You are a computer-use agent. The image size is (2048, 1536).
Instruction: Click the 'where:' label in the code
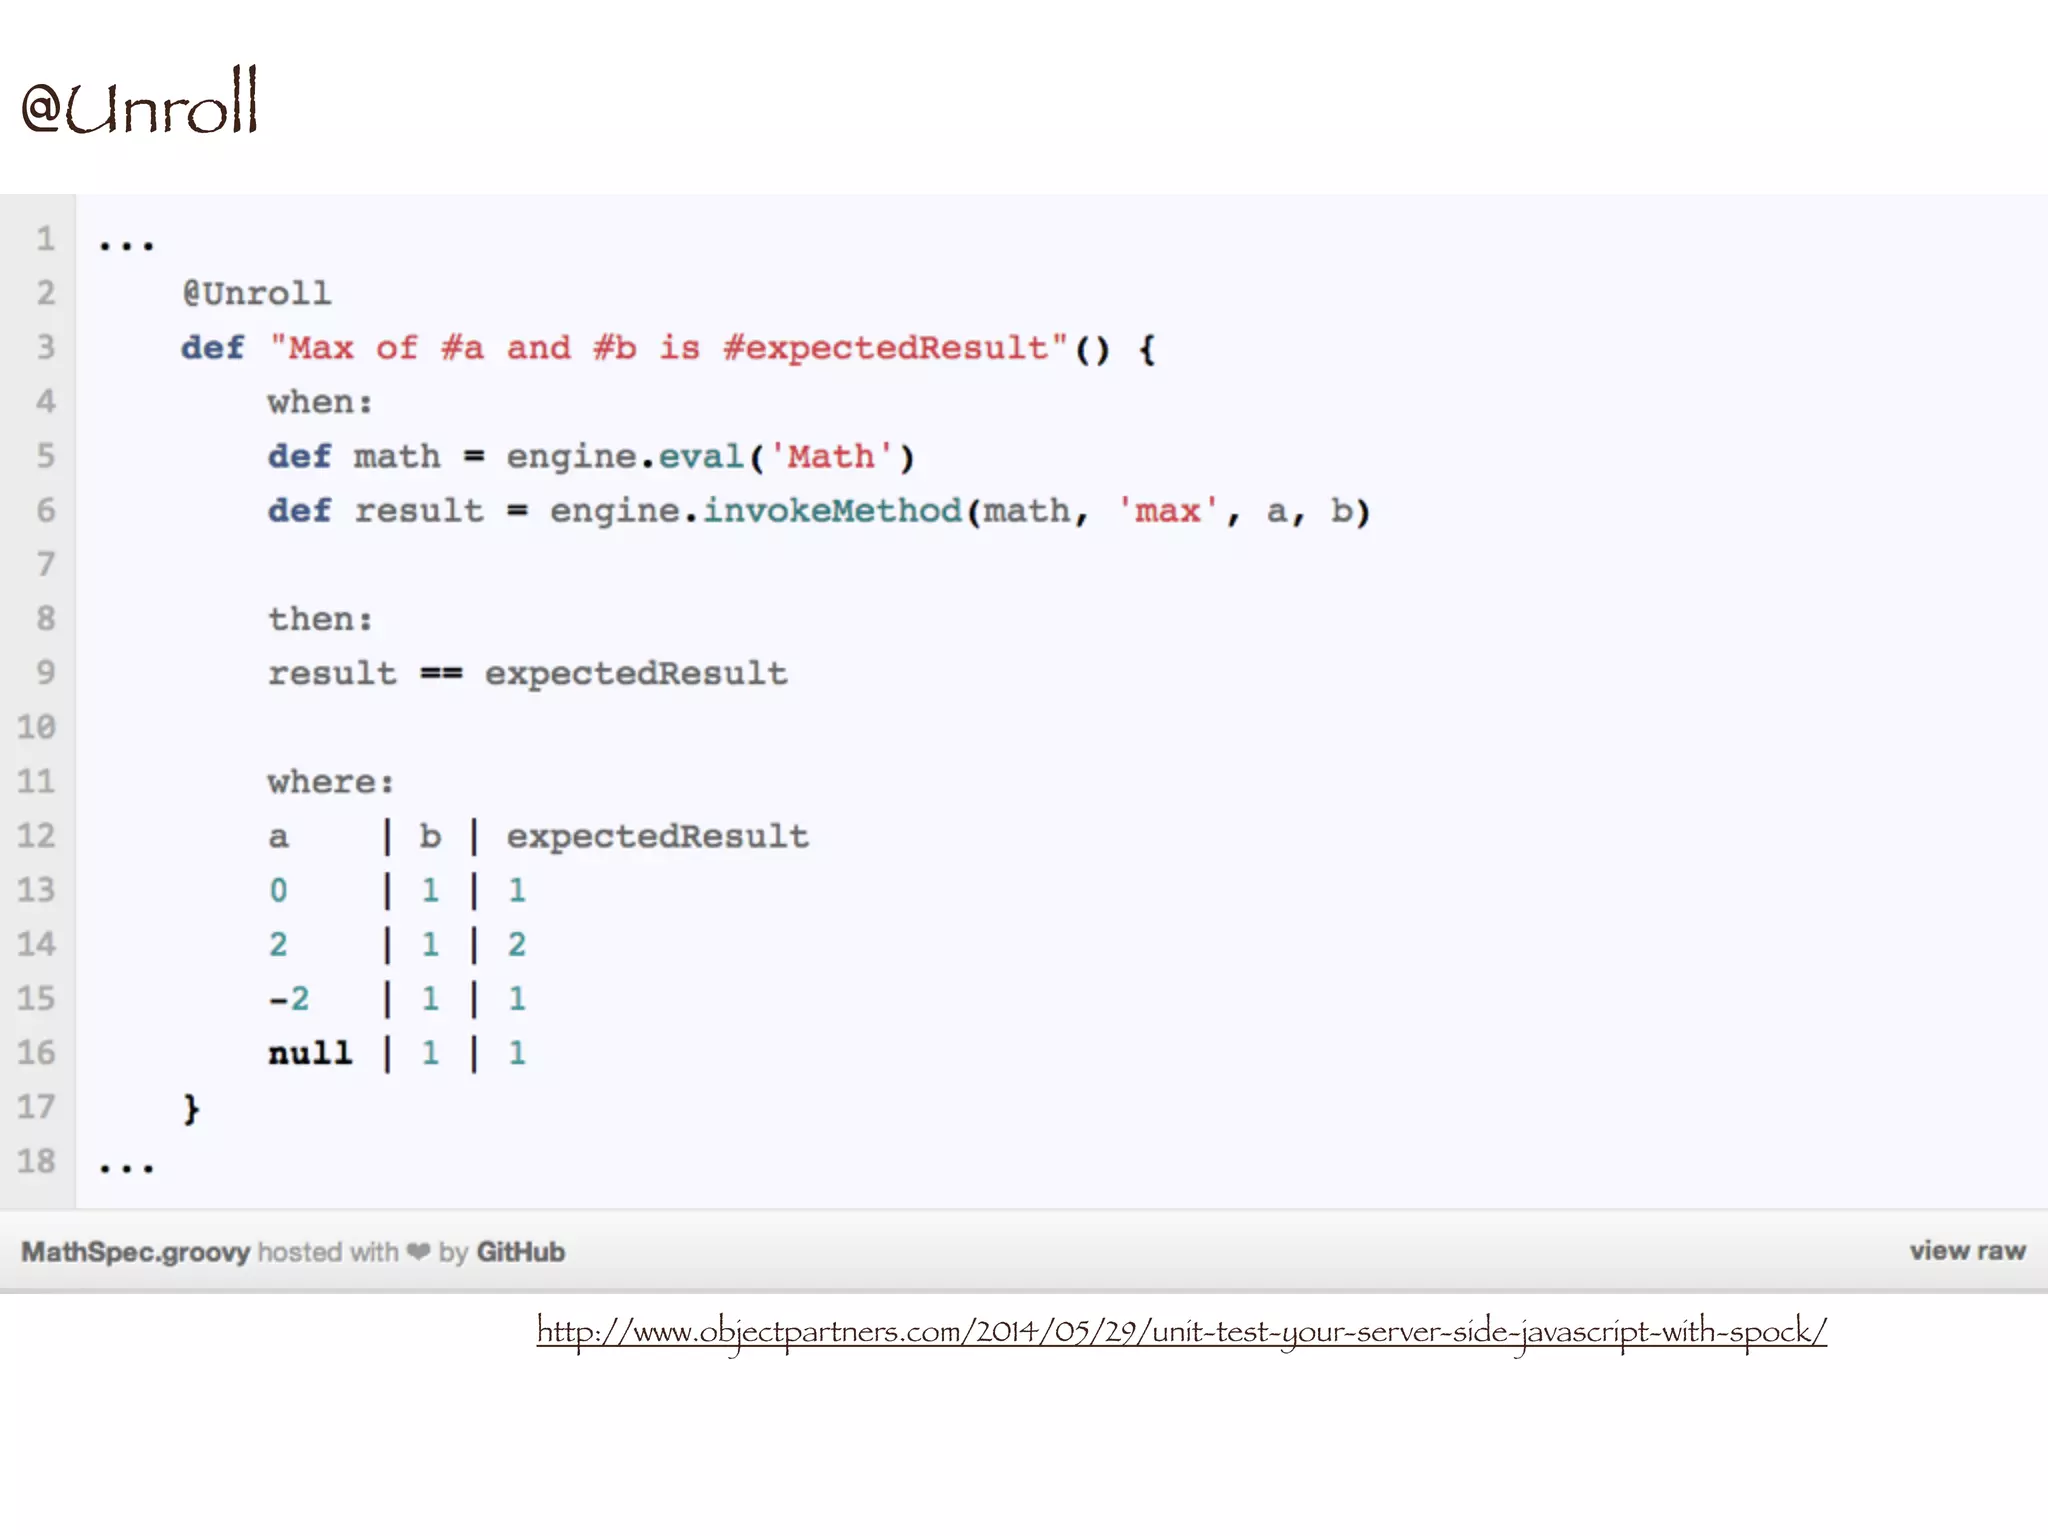coord(331,781)
